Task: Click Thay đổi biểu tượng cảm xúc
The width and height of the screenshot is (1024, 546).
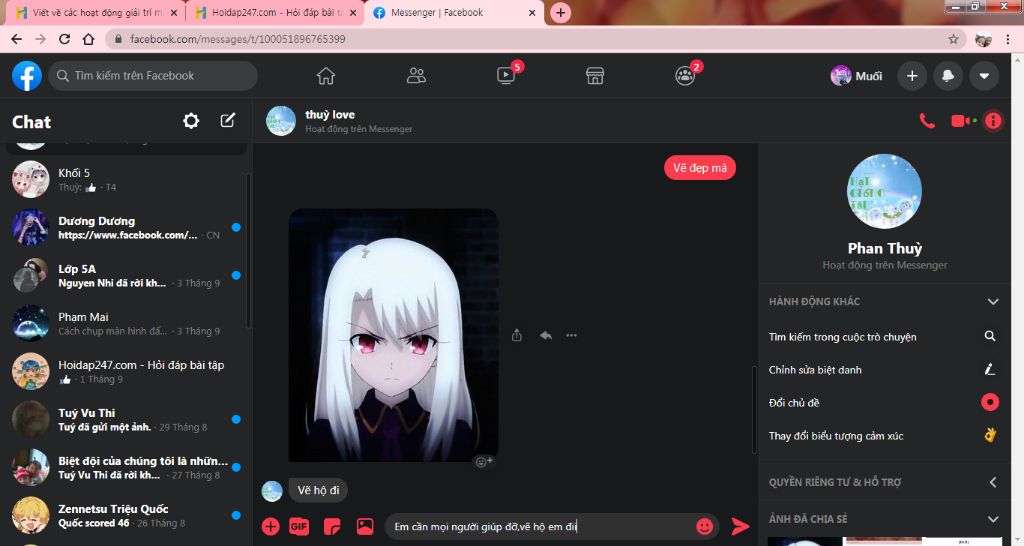Action: pos(884,436)
